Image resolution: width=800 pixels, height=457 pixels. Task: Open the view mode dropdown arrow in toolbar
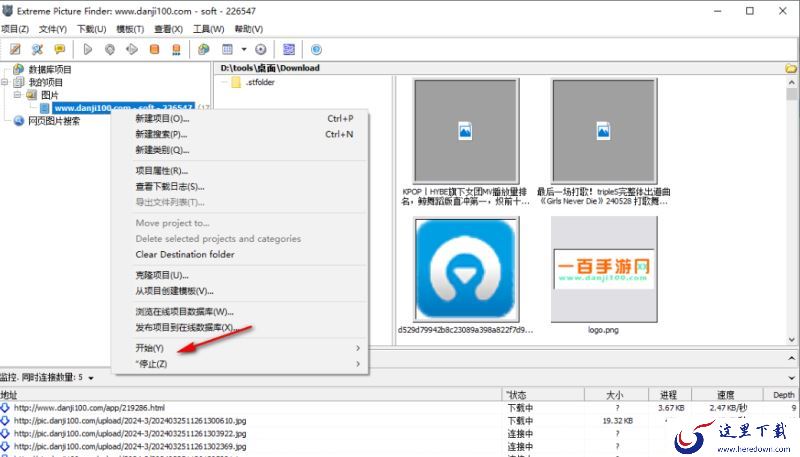244,49
